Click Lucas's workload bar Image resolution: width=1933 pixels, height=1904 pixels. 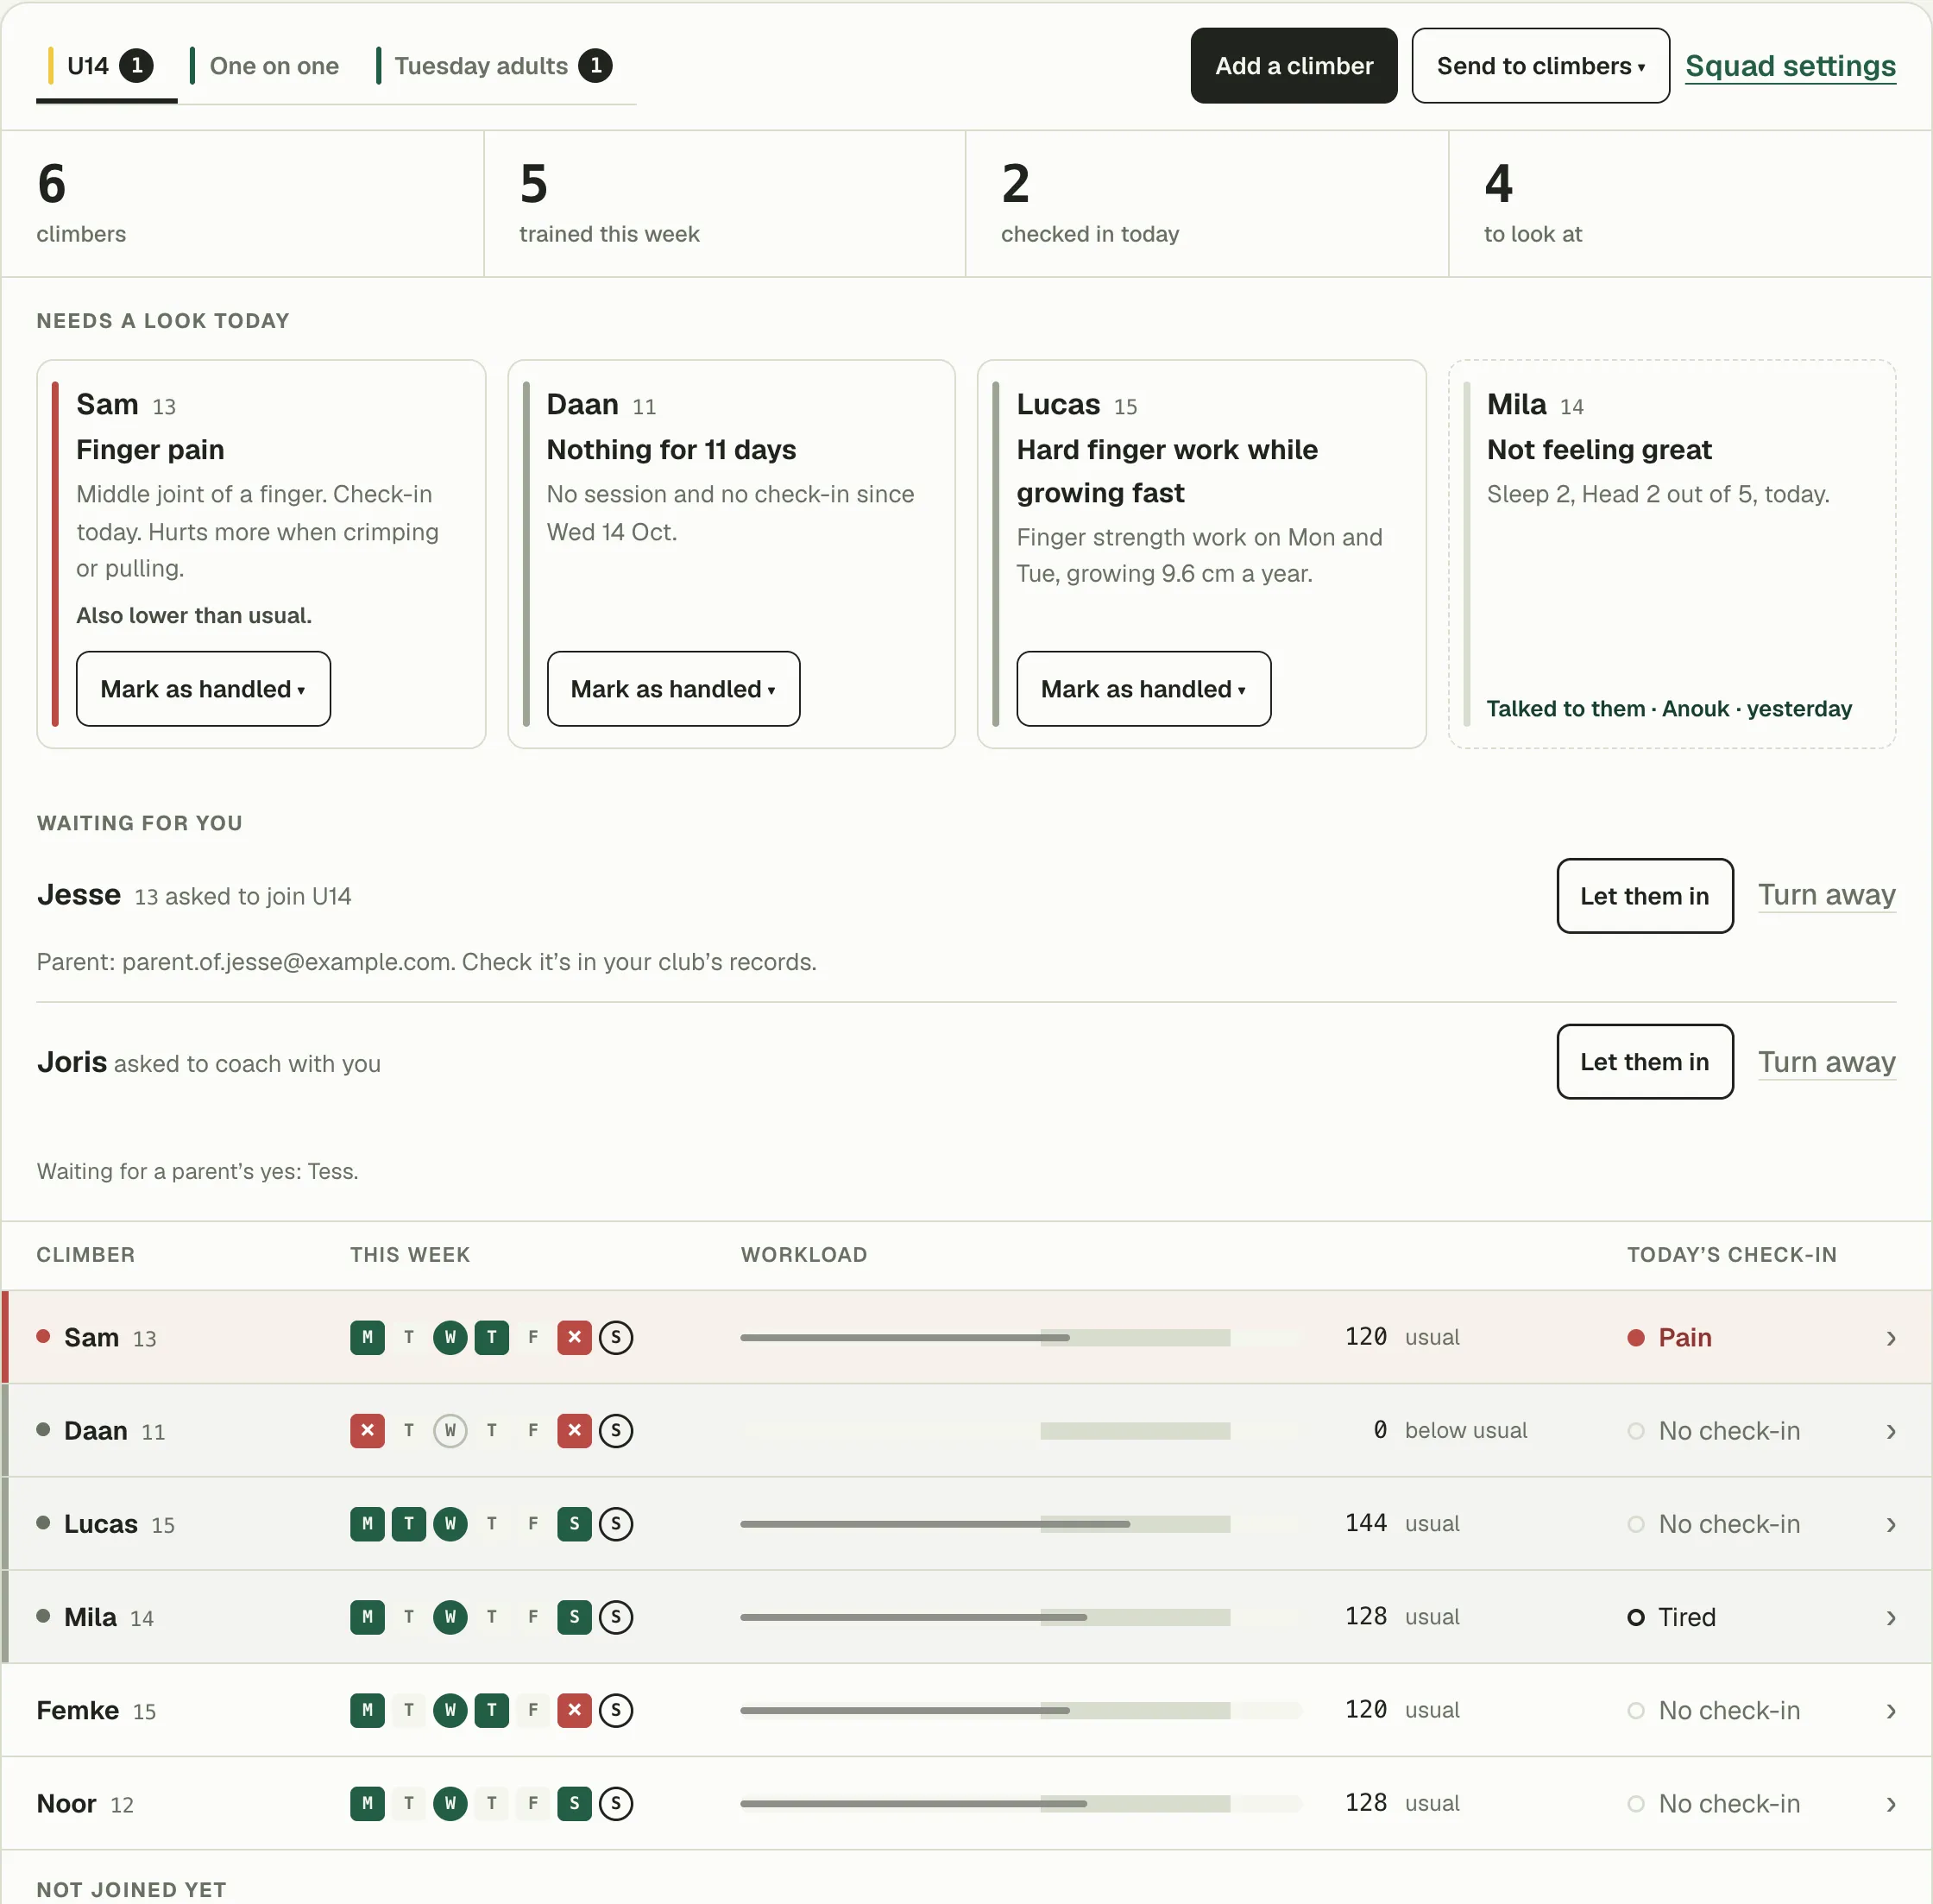tap(1020, 1524)
